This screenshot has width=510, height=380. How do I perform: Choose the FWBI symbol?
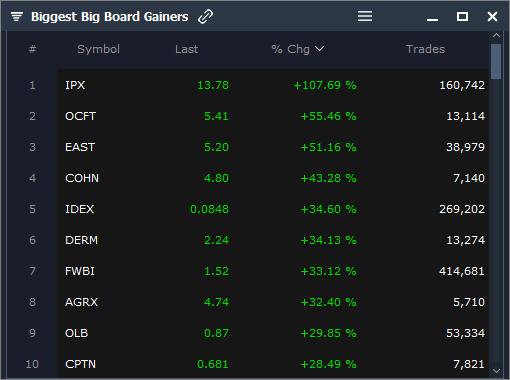pos(80,271)
